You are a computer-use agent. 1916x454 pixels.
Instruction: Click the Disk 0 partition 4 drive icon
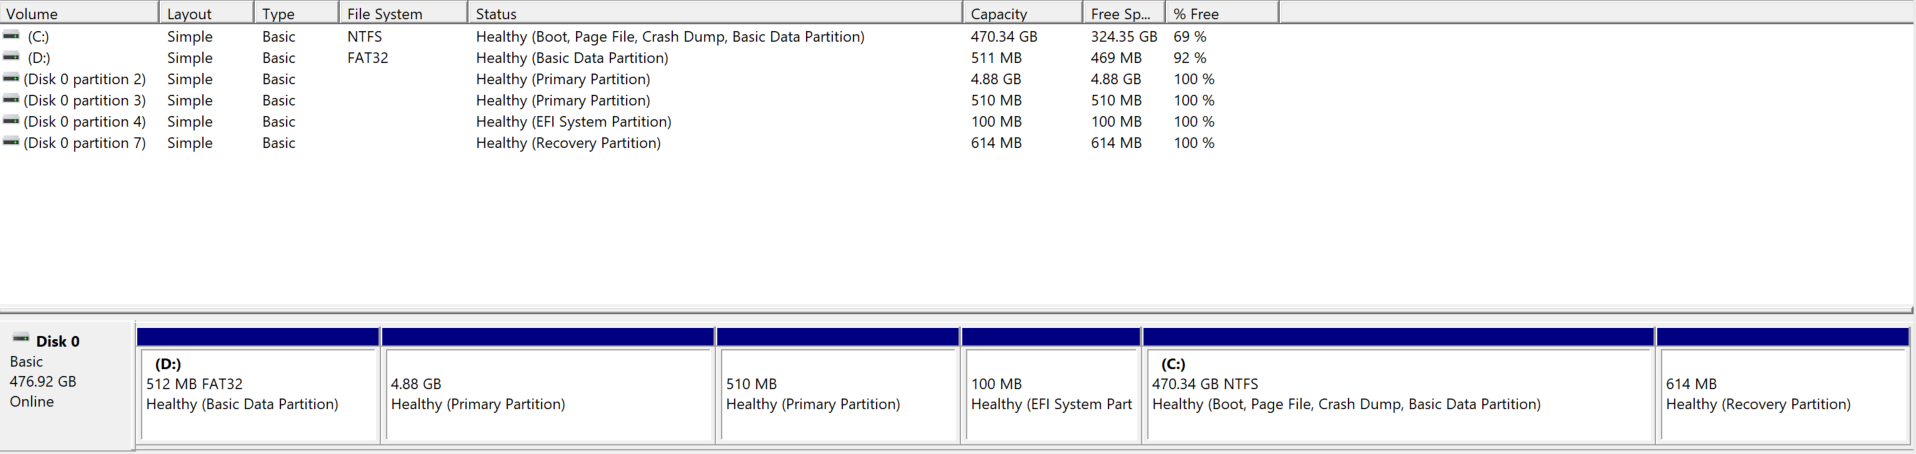pos(11,120)
